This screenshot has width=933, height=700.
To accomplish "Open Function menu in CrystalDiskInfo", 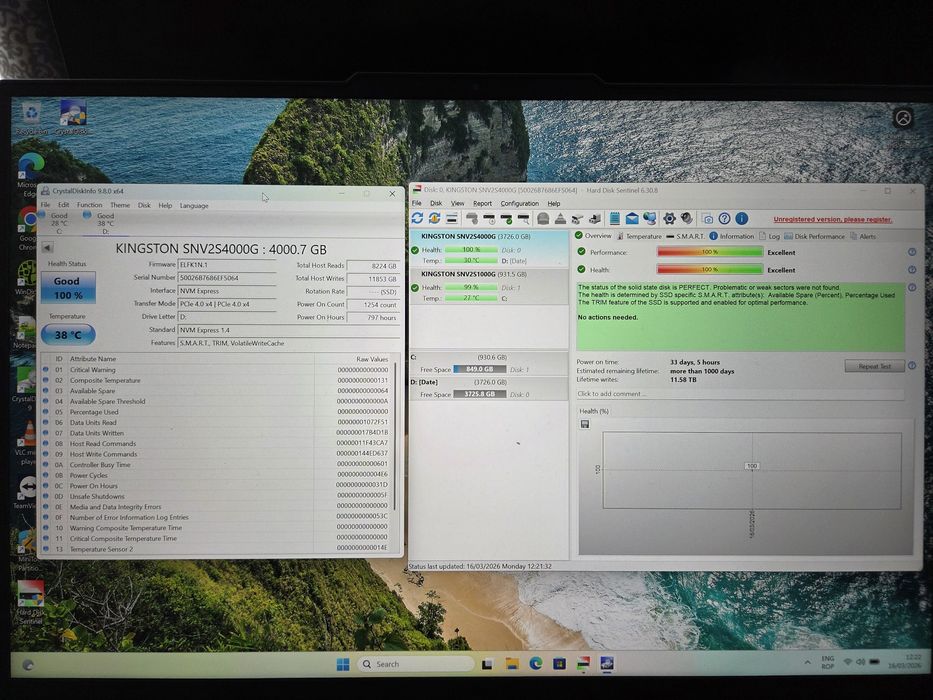I will (x=89, y=205).
